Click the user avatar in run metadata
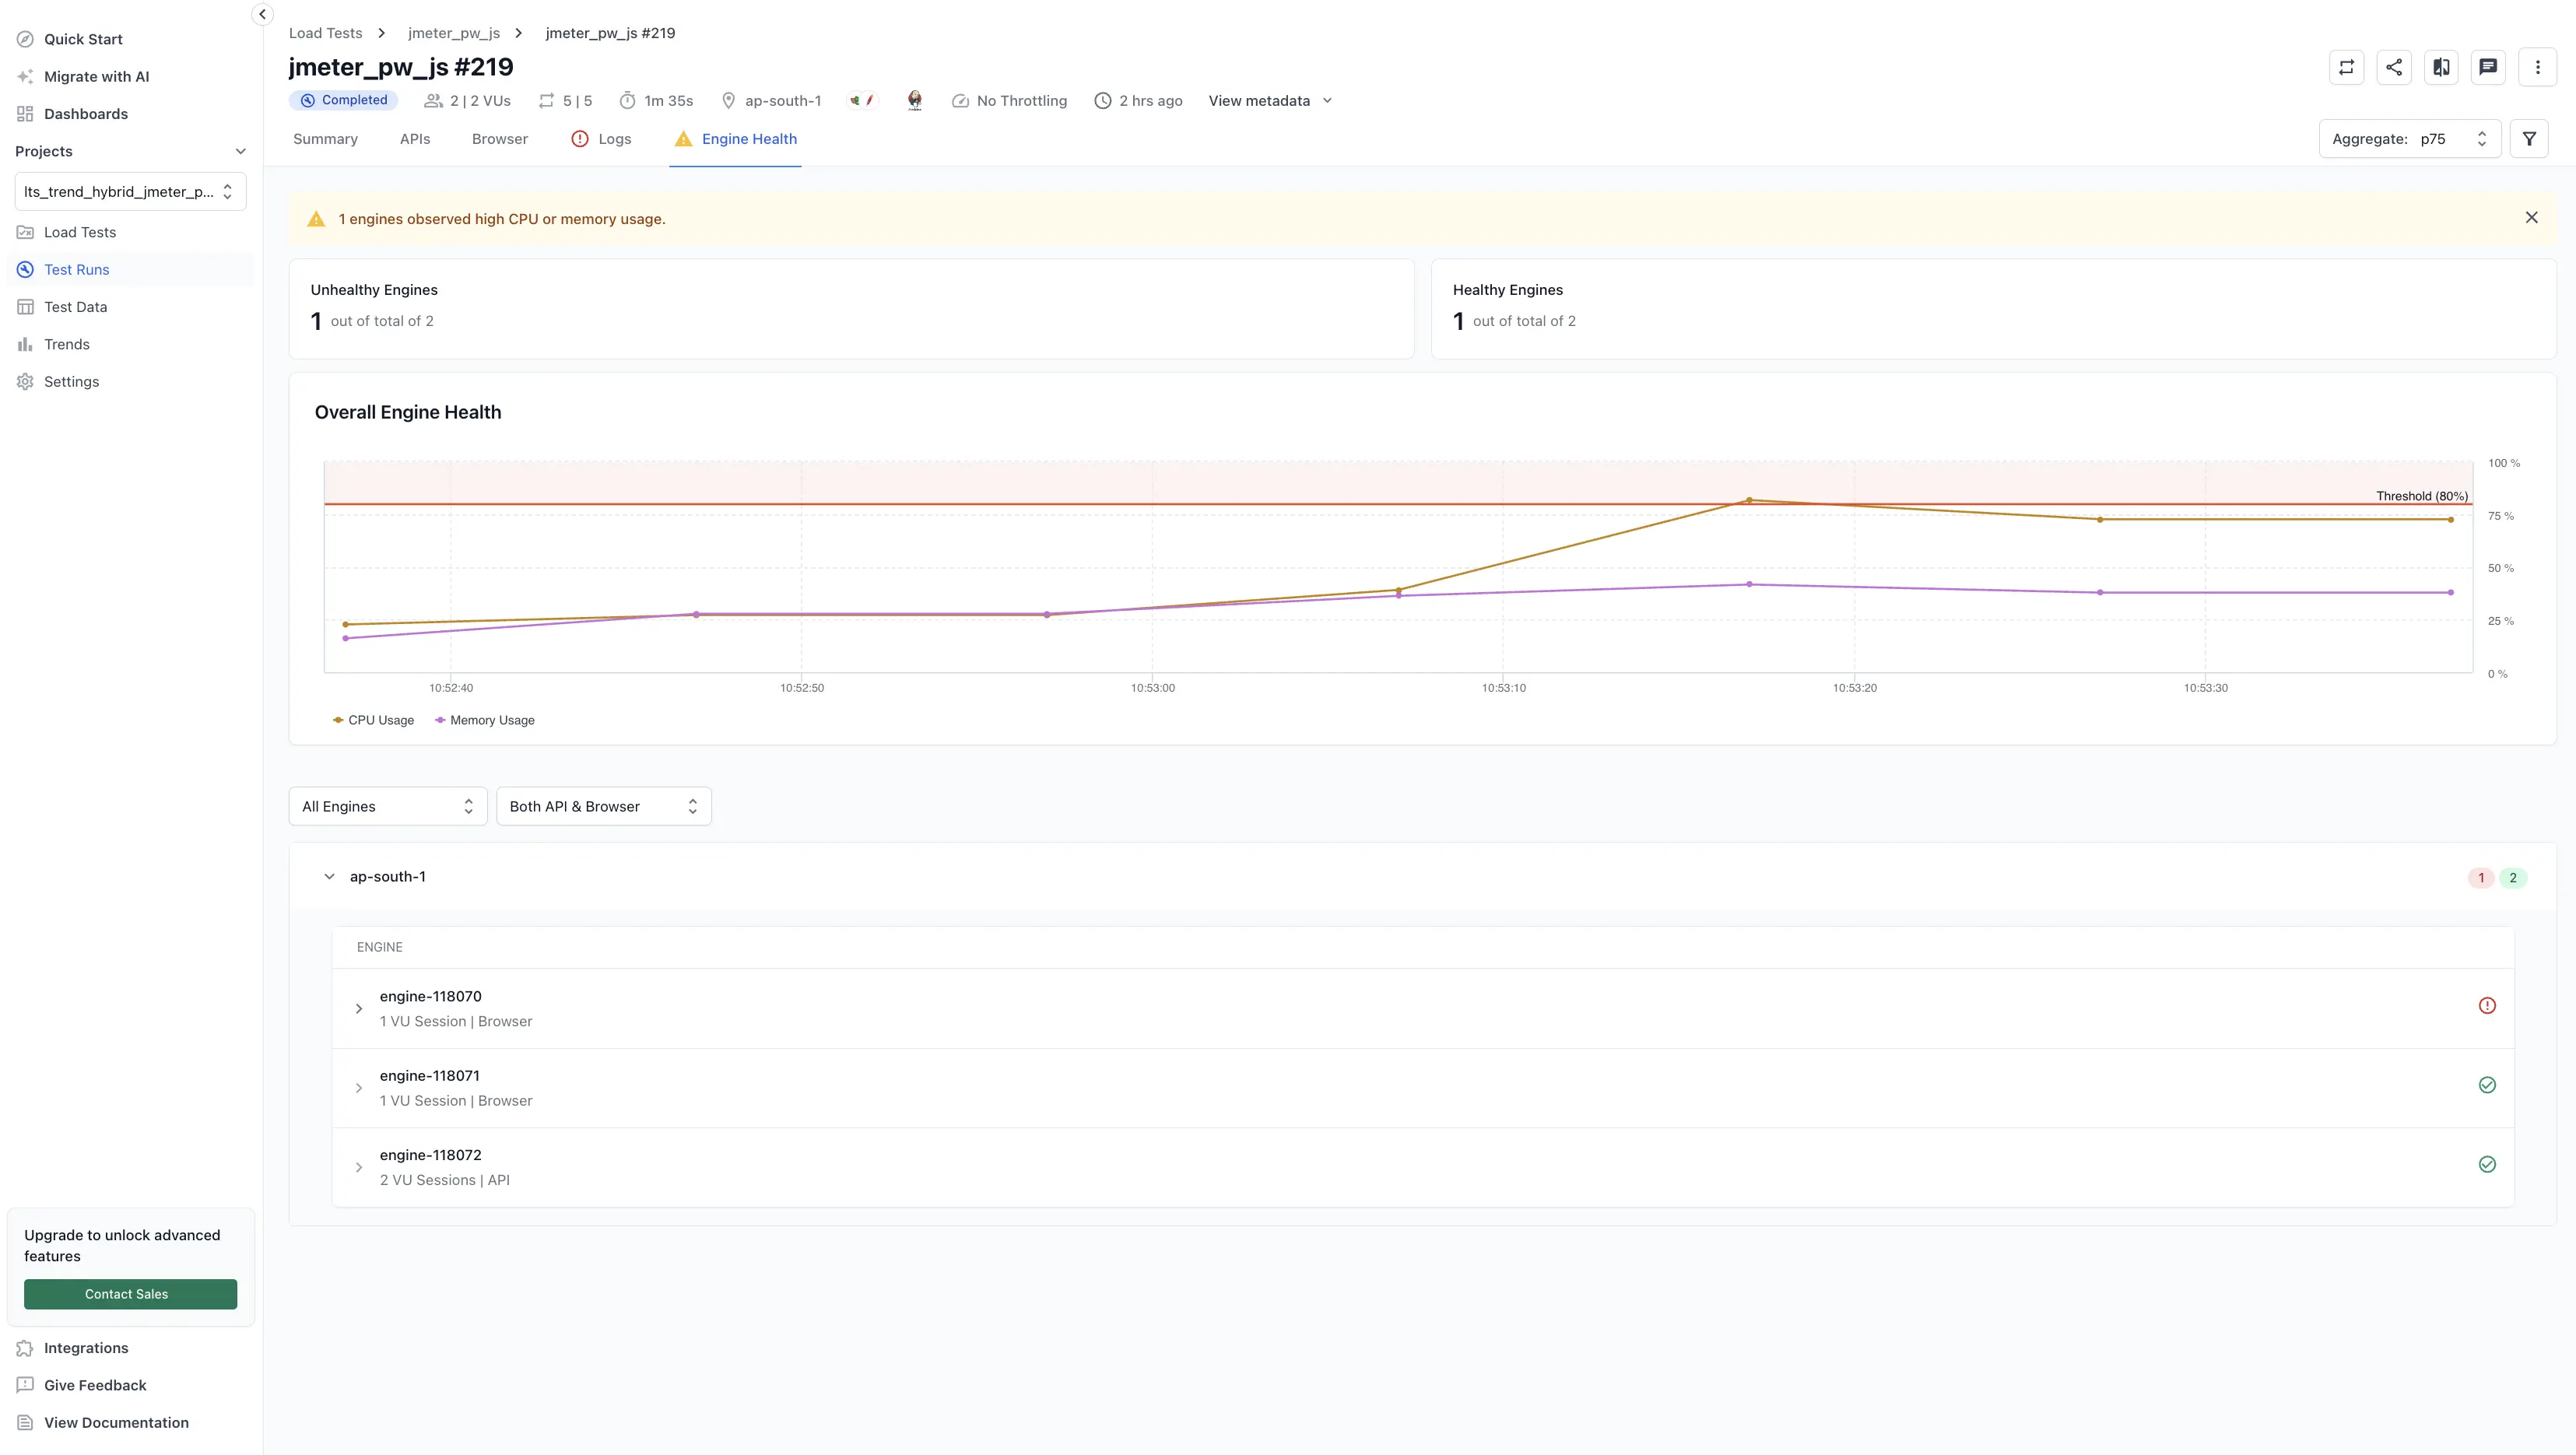The image size is (2576, 1455). point(914,100)
